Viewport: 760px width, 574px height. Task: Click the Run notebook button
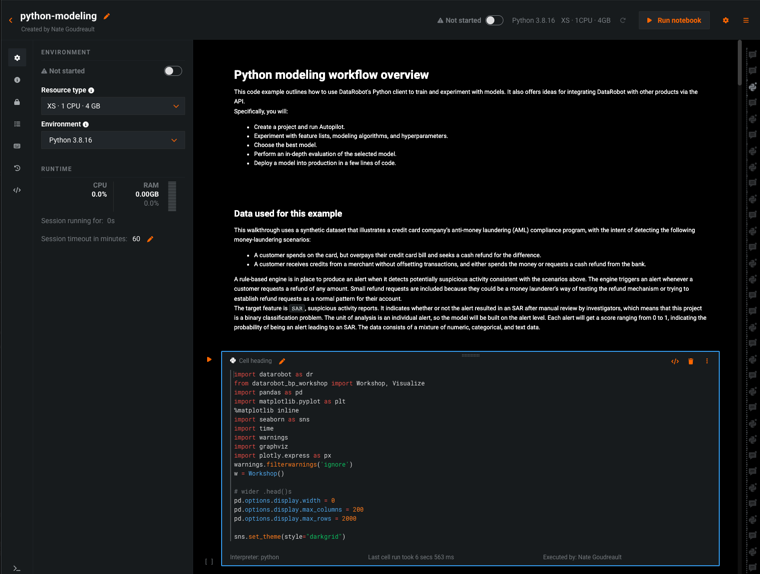(x=673, y=20)
